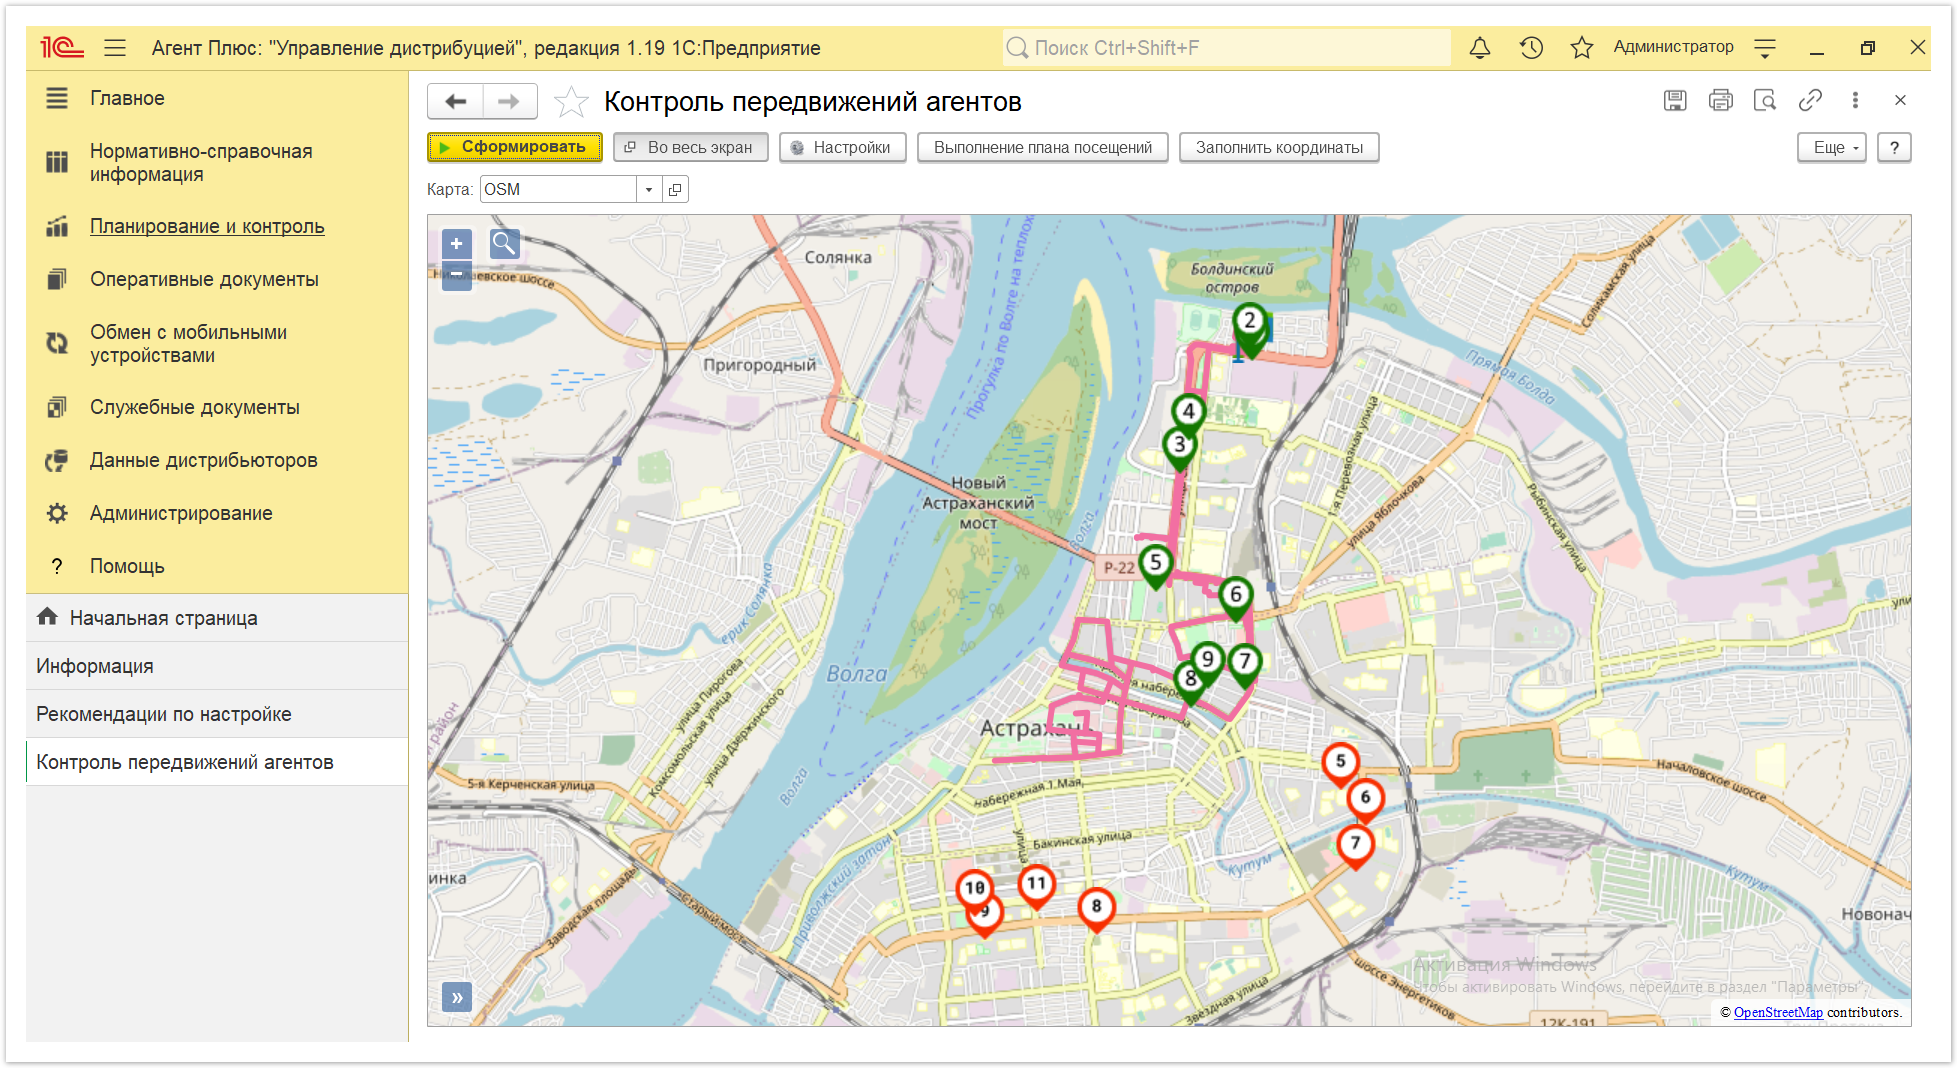1957x1068 pixels.
Task: Open Настройки settings button
Action: (x=842, y=147)
